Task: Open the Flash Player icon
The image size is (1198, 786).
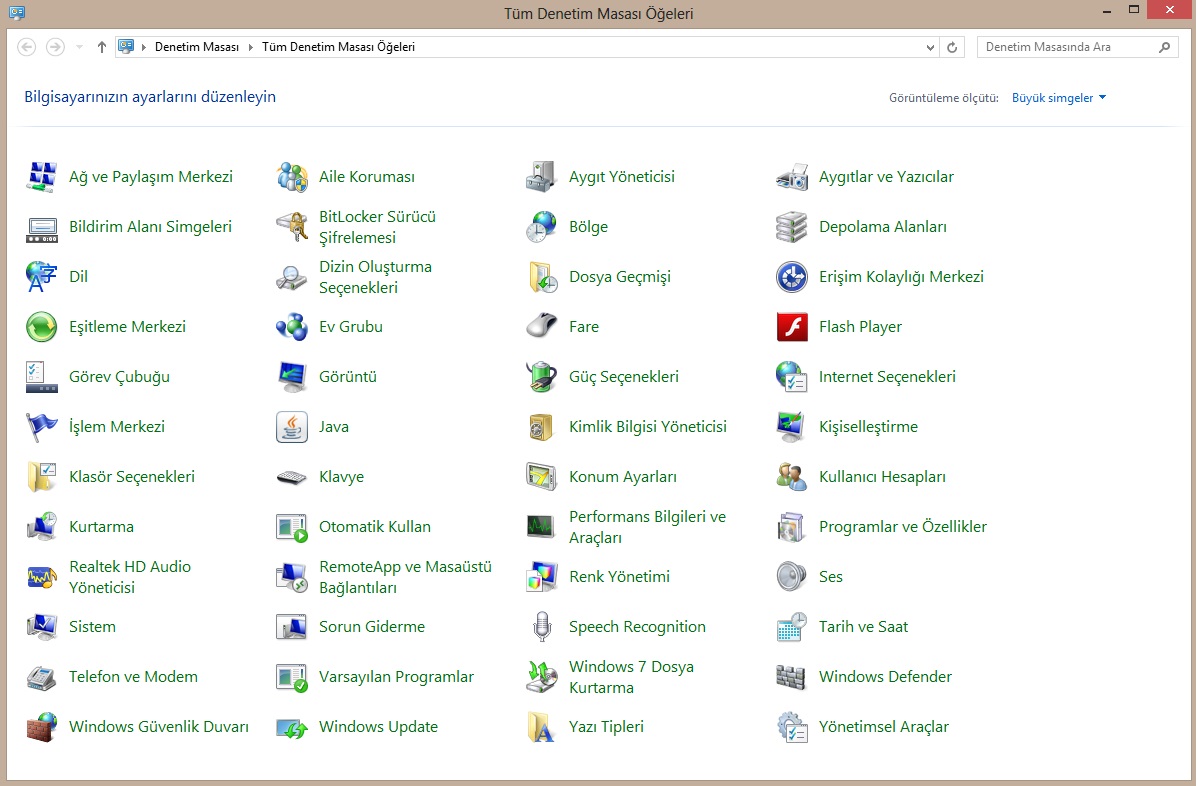Action: click(x=792, y=327)
